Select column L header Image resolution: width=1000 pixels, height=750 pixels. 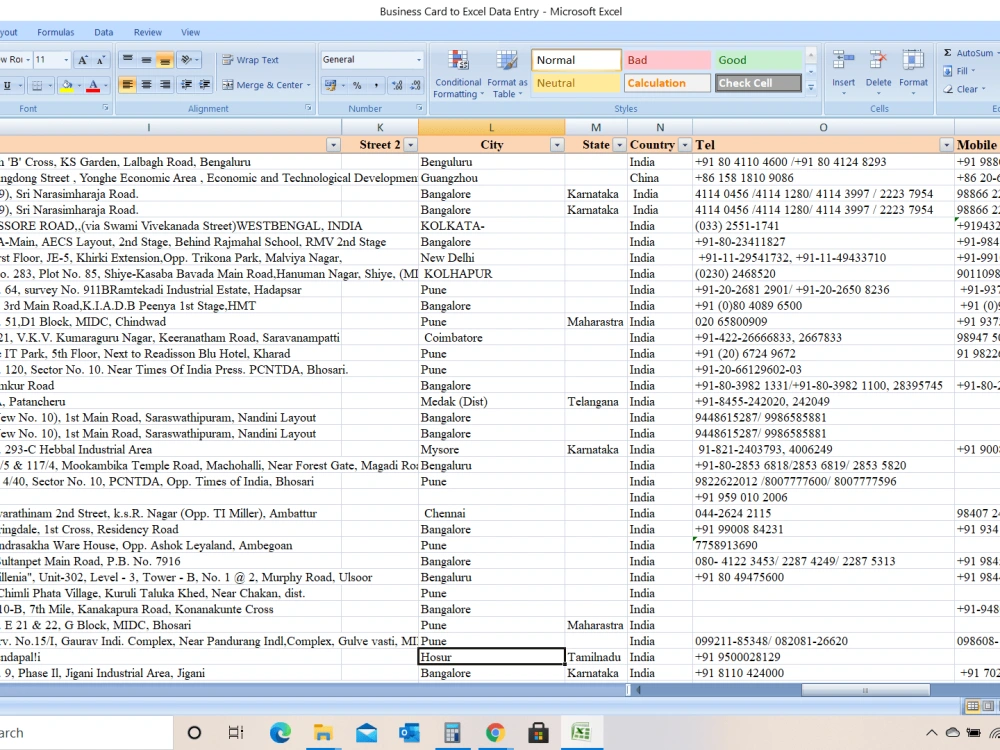491,128
